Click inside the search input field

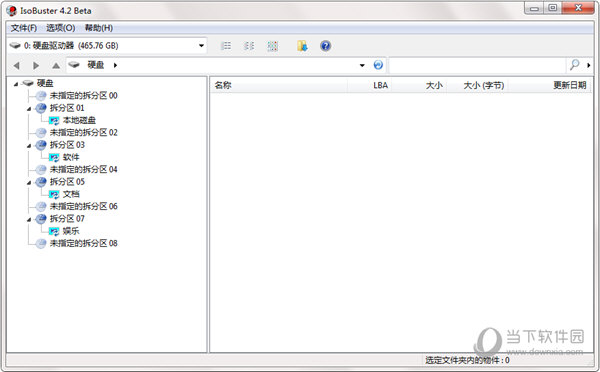[477, 65]
